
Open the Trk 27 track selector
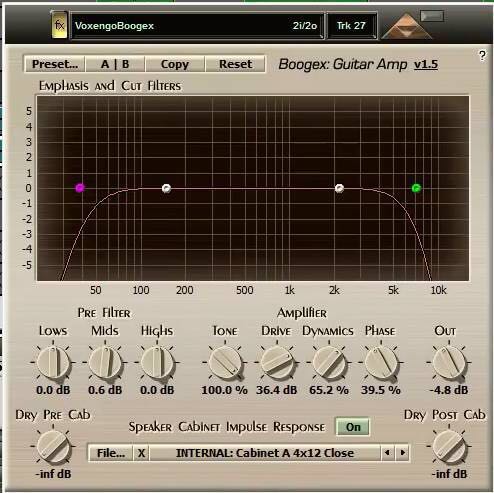point(352,26)
